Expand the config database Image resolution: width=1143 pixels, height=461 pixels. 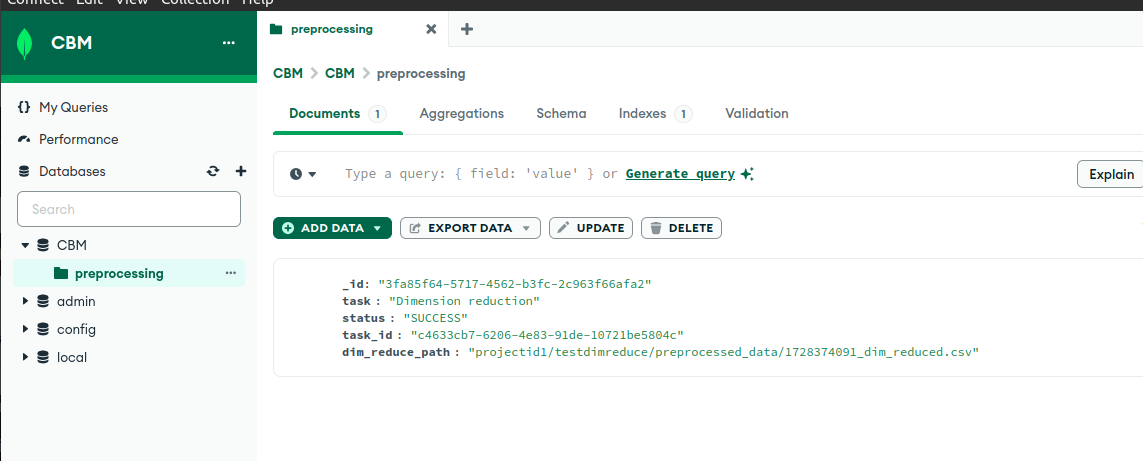tap(25, 329)
